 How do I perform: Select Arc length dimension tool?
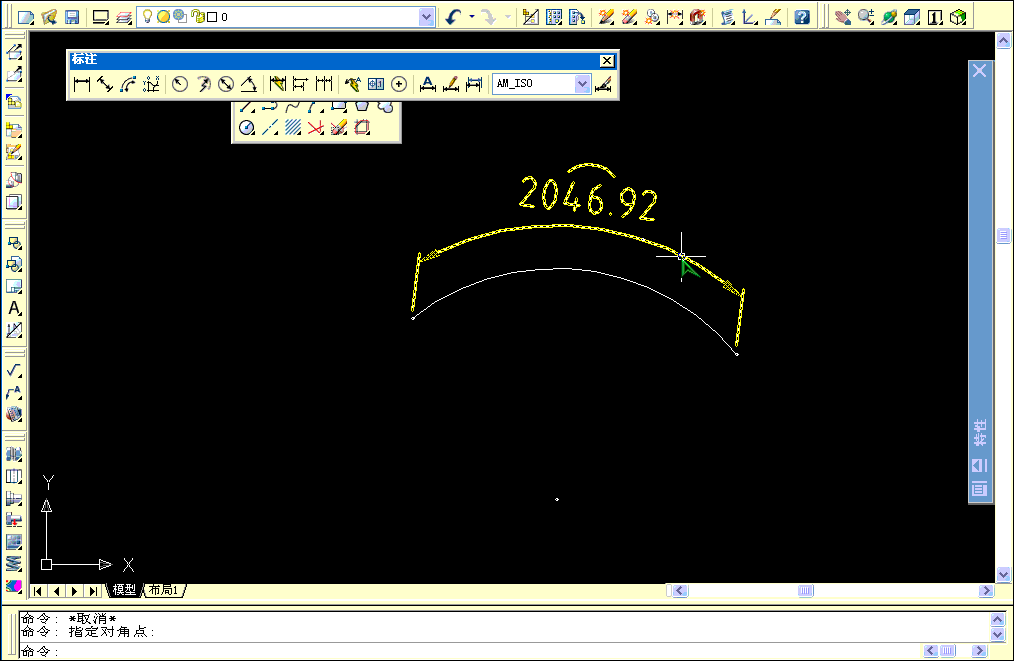pyautogui.click(x=128, y=84)
